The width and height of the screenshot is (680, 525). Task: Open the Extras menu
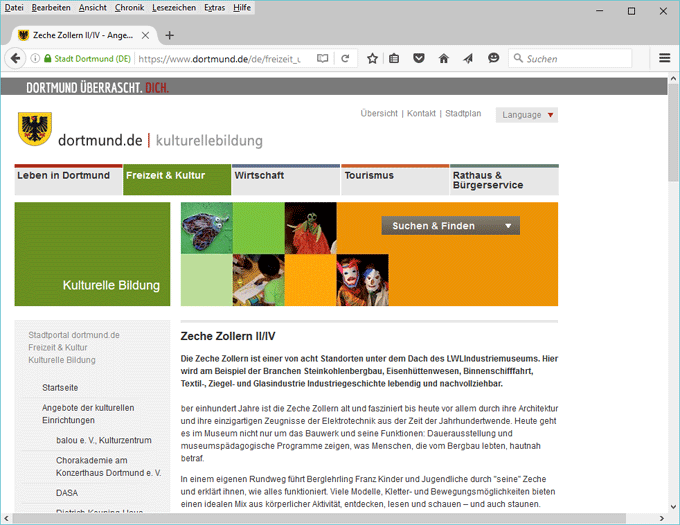pyautogui.click(x=215, y=7)
